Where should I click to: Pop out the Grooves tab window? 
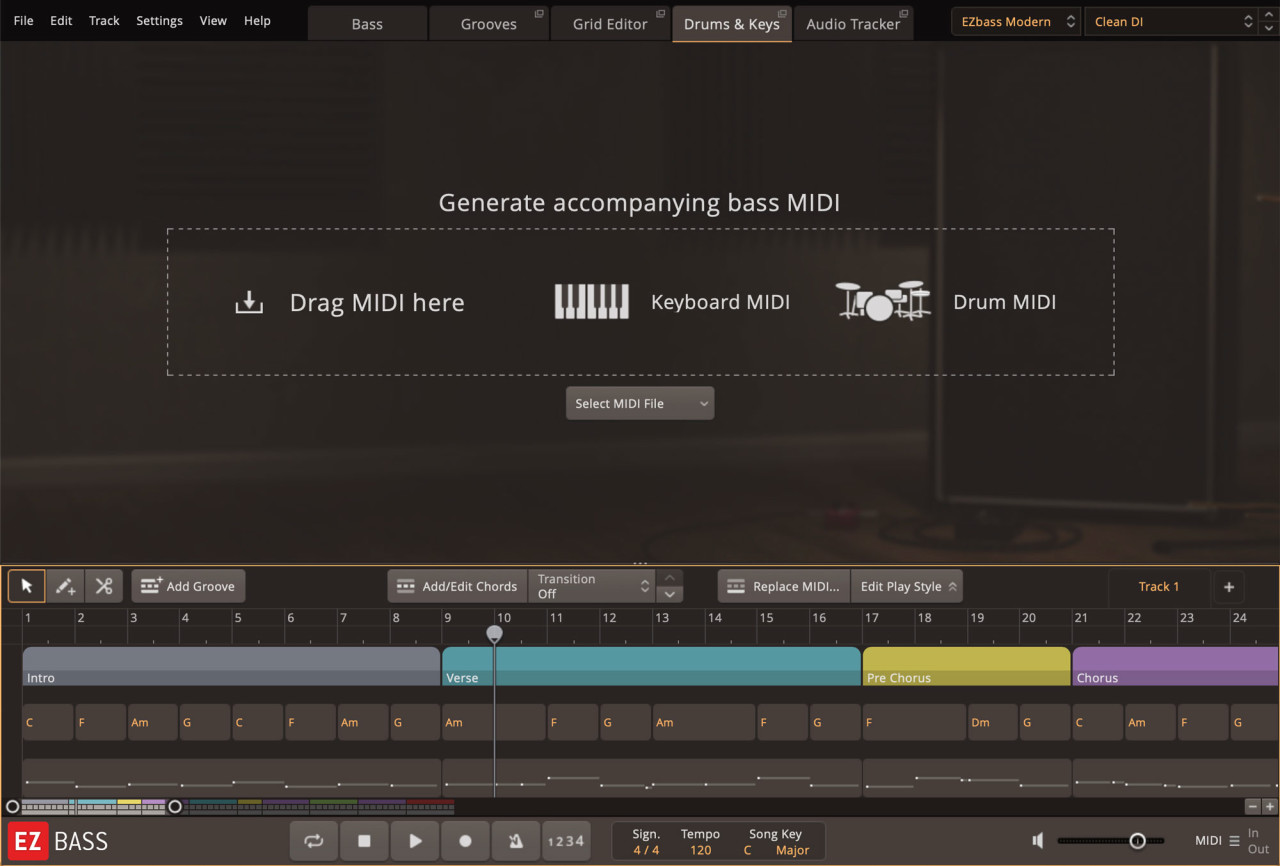pyautogui.click(x=539, y=14)
